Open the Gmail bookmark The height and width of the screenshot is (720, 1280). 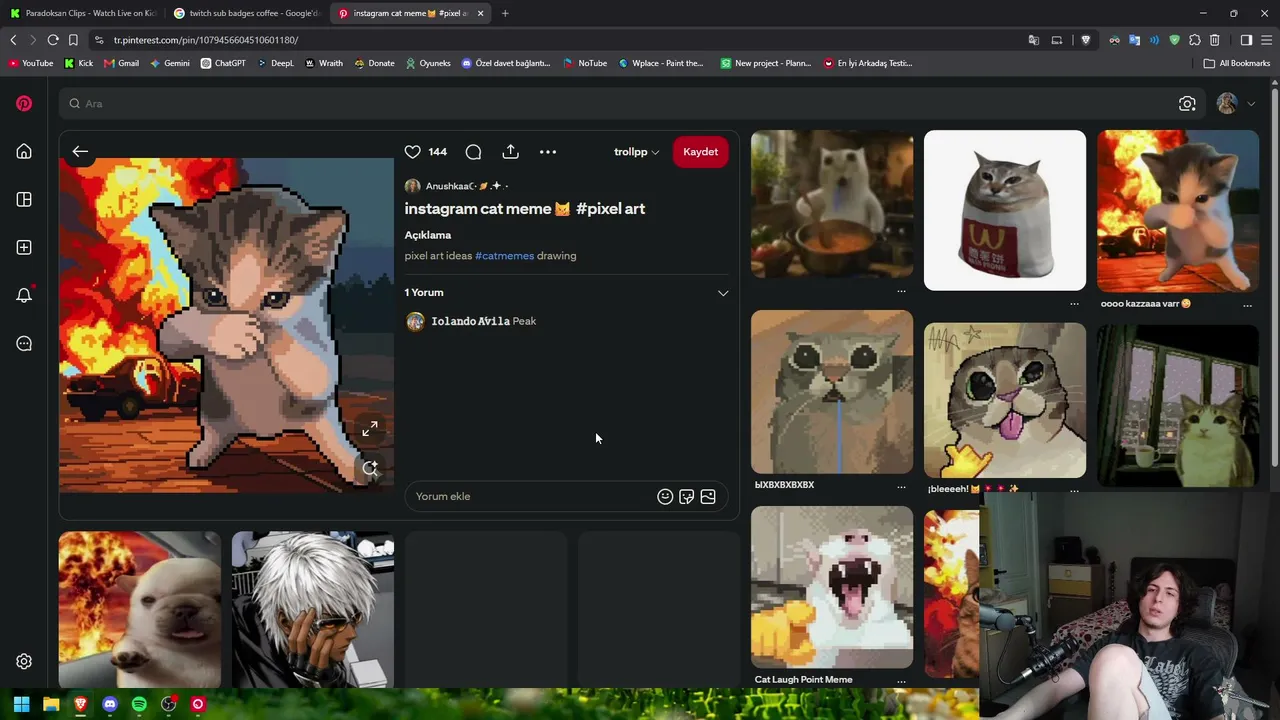click(x=121, y=63)
